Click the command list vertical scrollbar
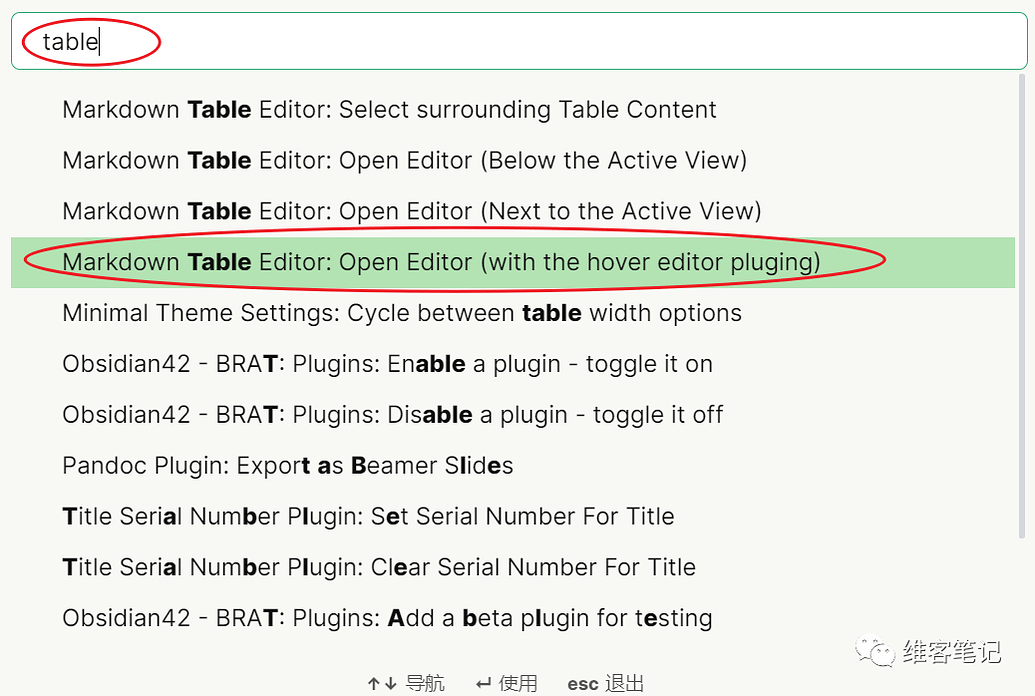 point(1022,300)
